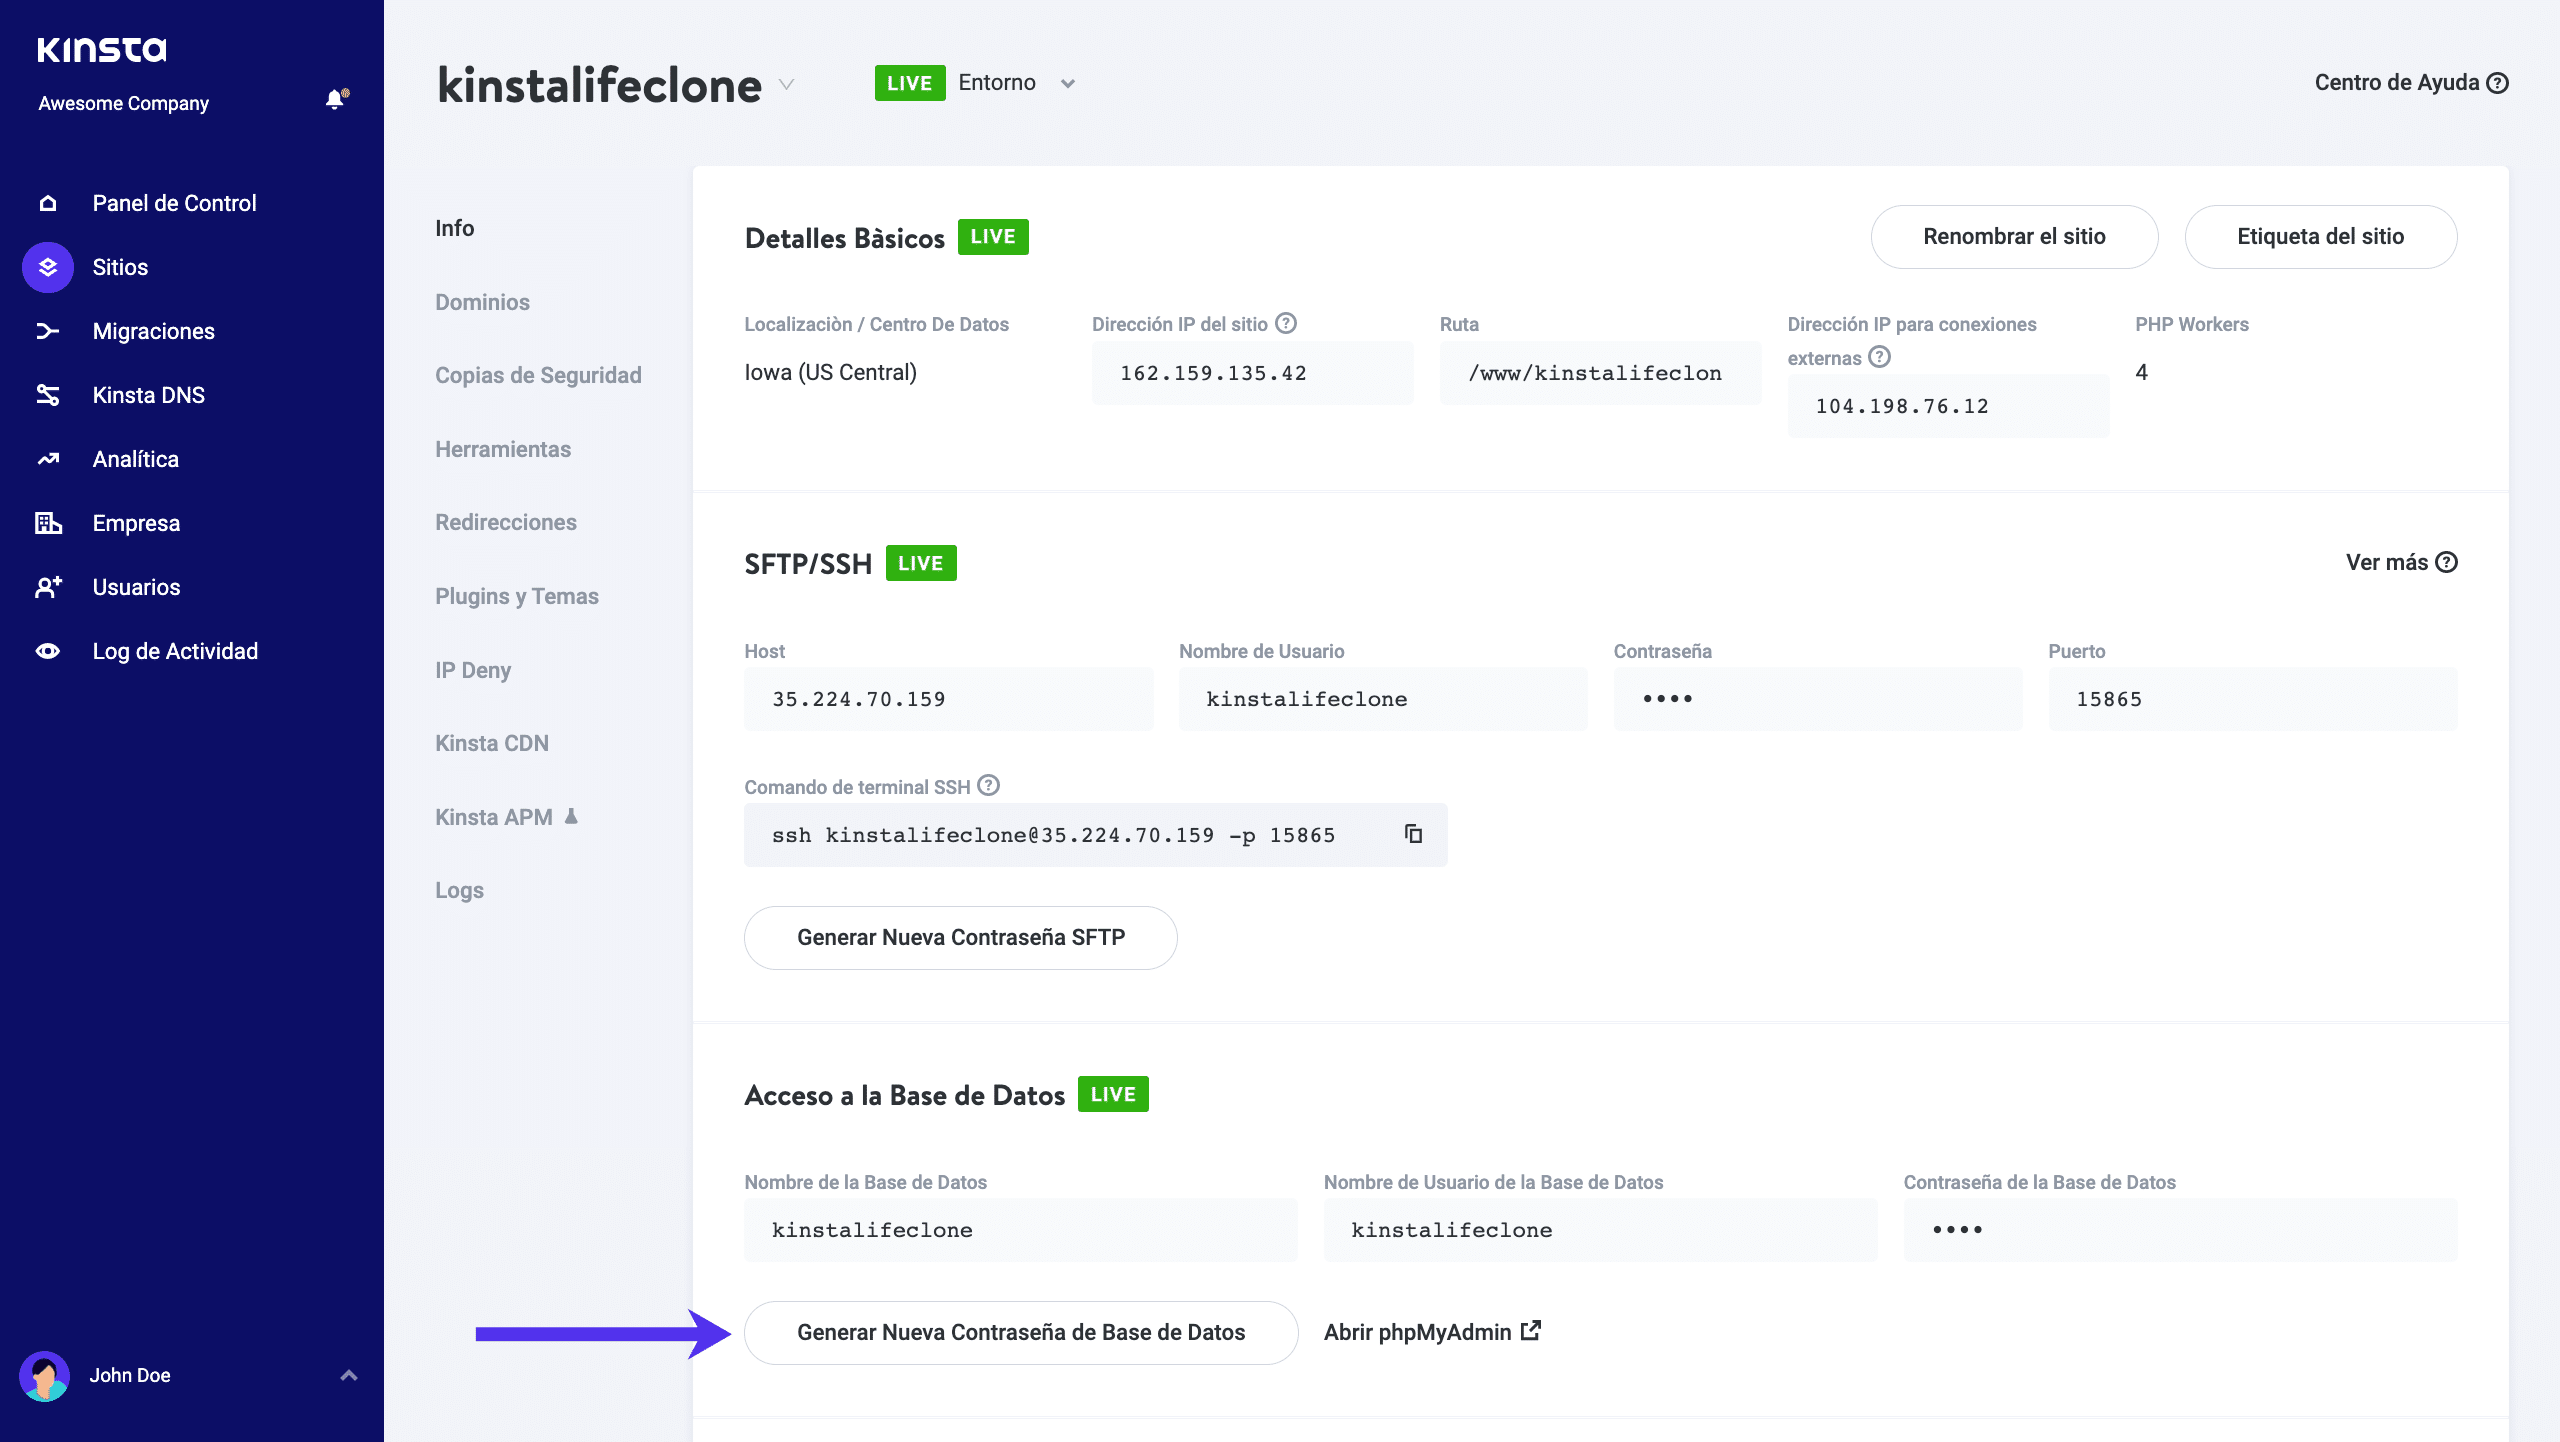Image resolution: width=2560 pixels, height=1442 pixels.
Task: Switch to the Dominios tab
Action: [482, 302]
